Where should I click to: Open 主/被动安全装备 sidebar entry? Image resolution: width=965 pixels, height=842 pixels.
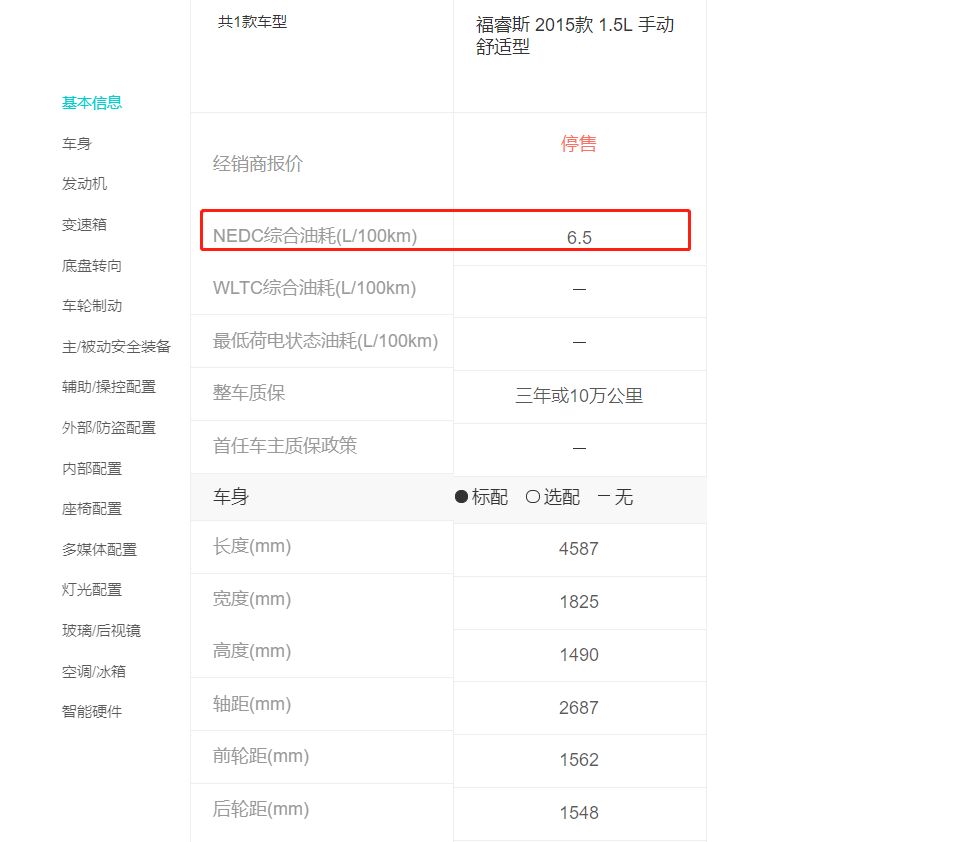pyautogui.click(x=116, y=347)
